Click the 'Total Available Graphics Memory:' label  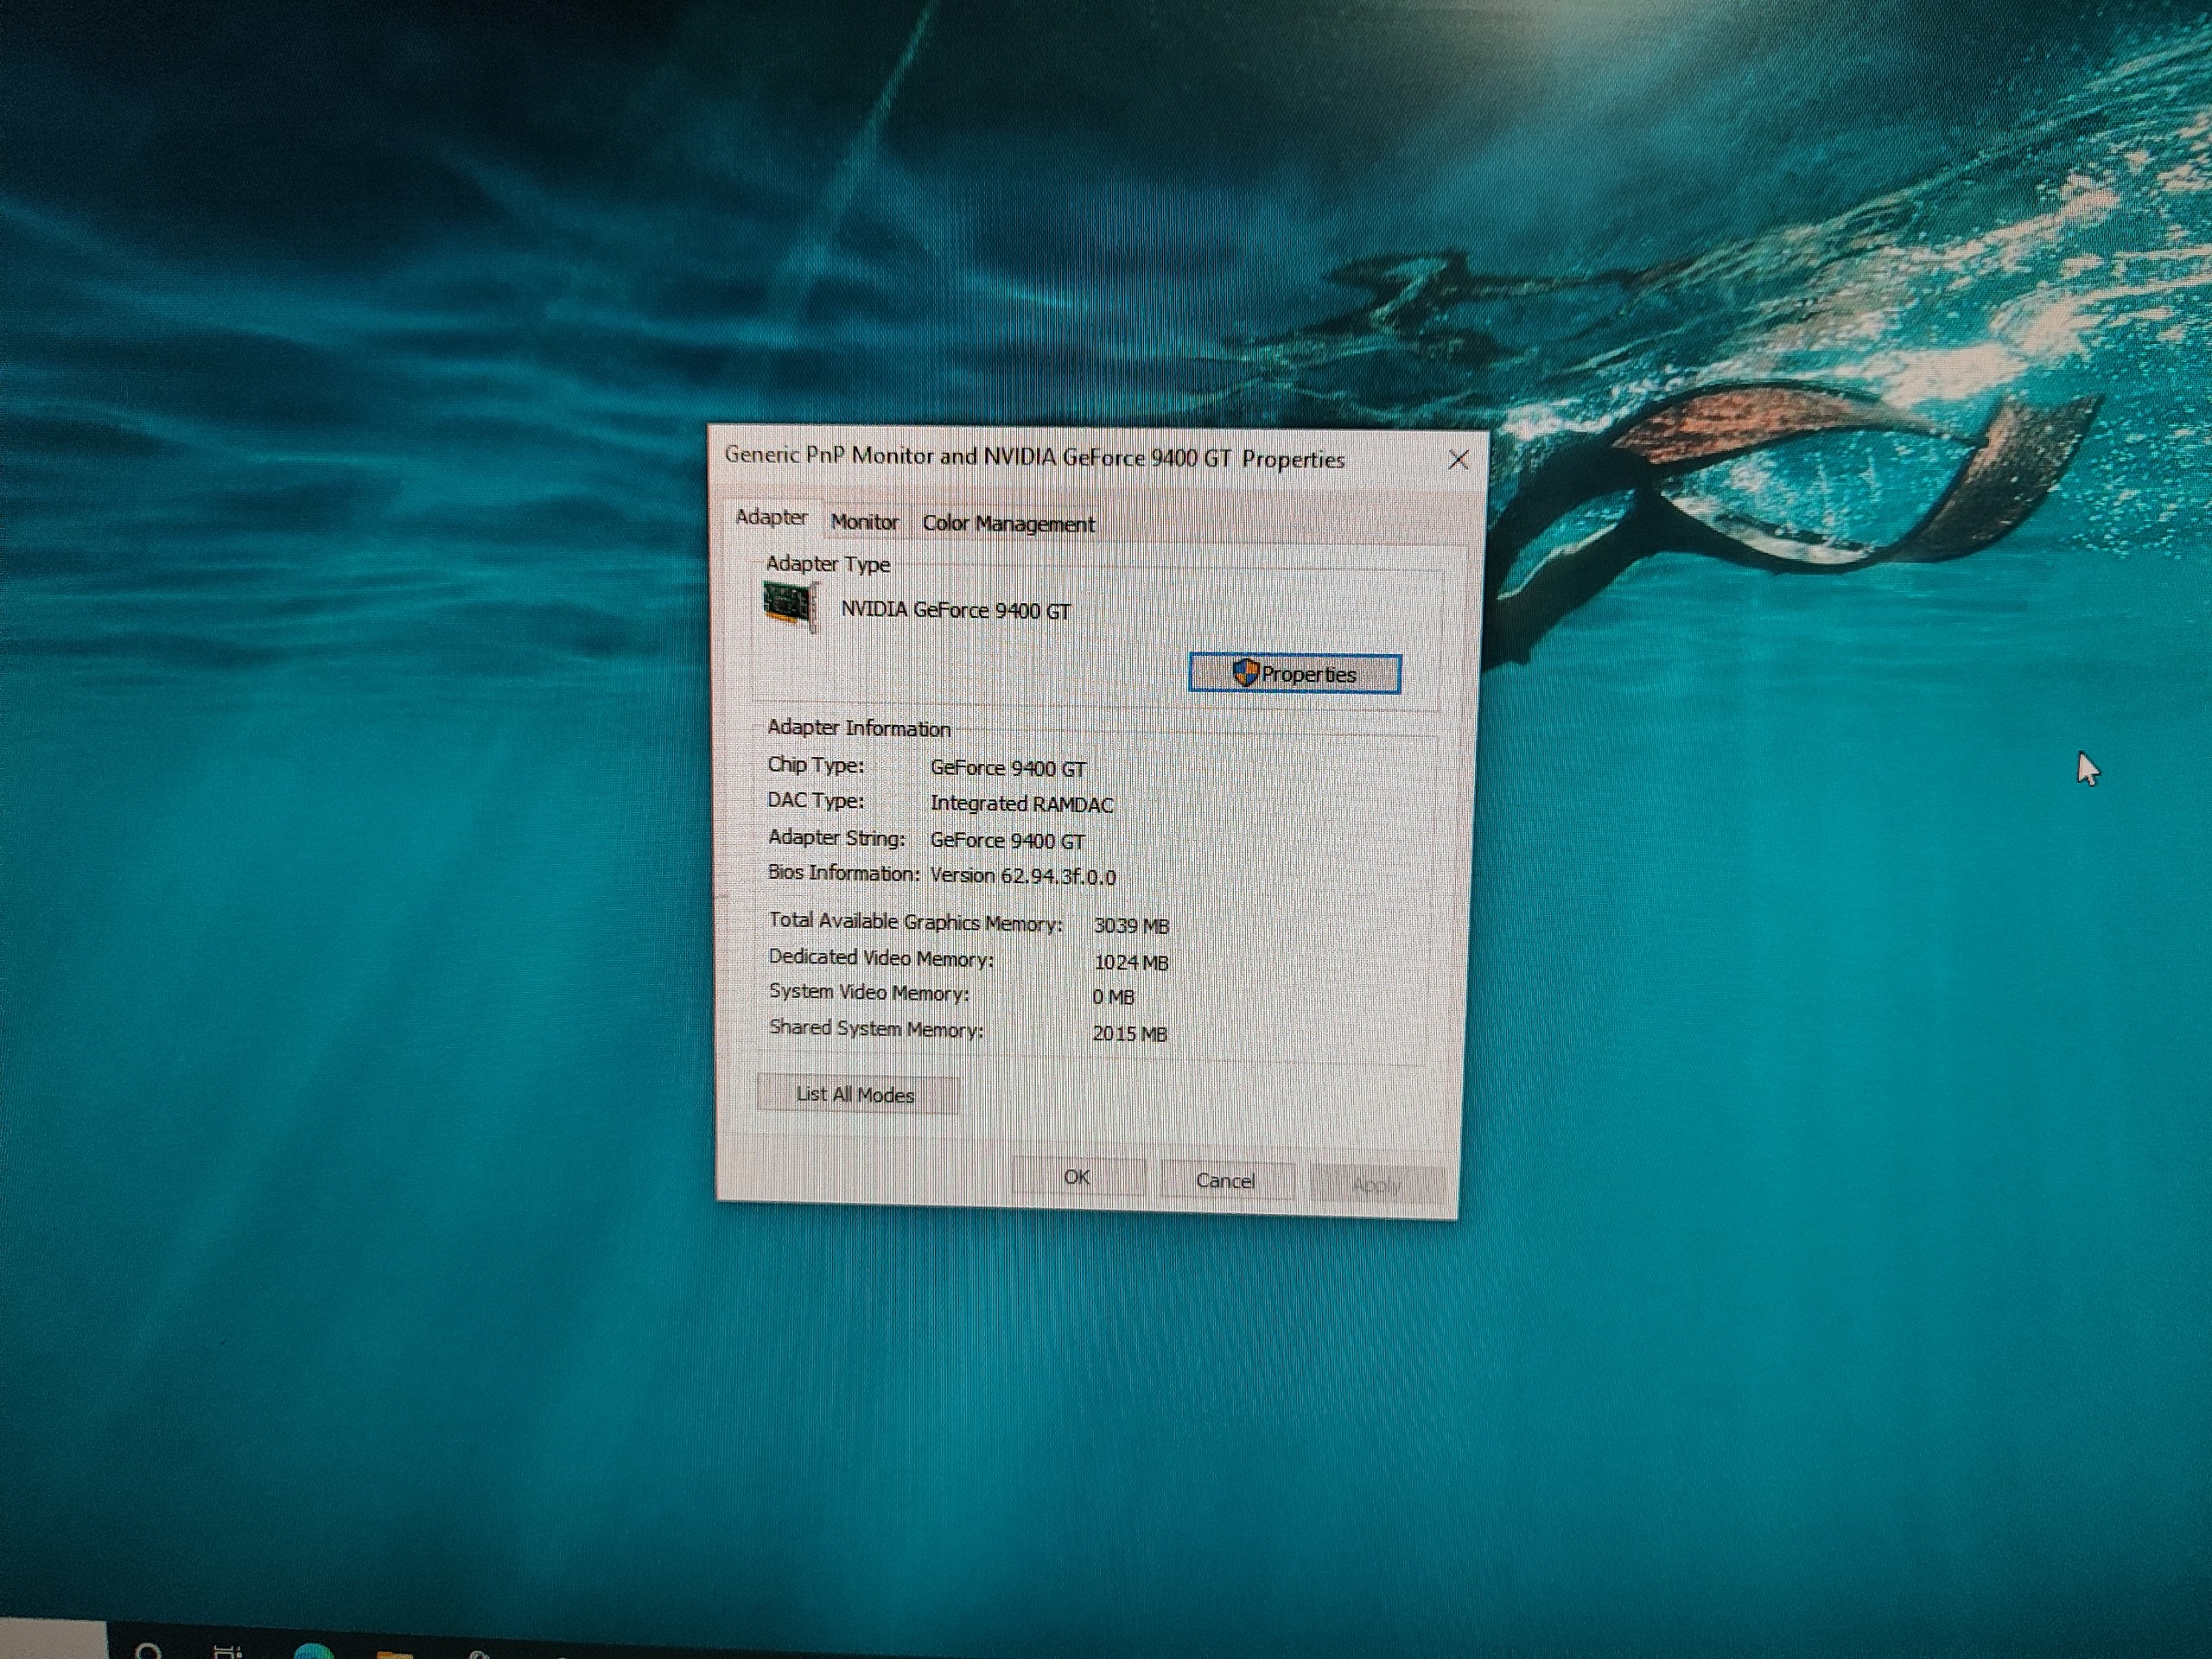[x=915, y=922]
